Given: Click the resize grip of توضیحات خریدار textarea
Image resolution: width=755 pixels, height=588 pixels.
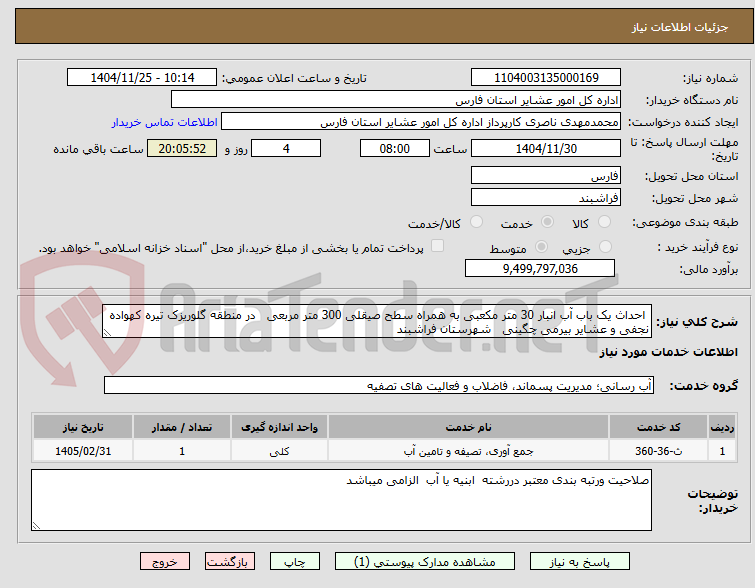Looking at the screenshot, I should pos(36,526).
